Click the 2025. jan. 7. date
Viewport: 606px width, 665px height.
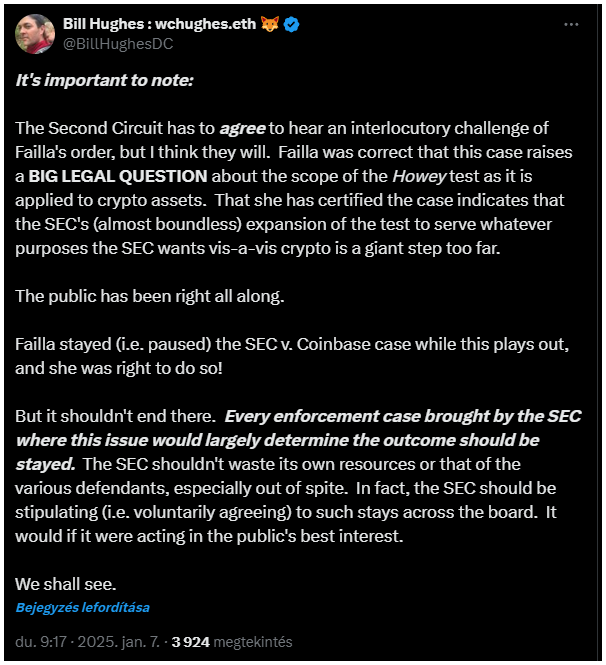click(118, 642)
